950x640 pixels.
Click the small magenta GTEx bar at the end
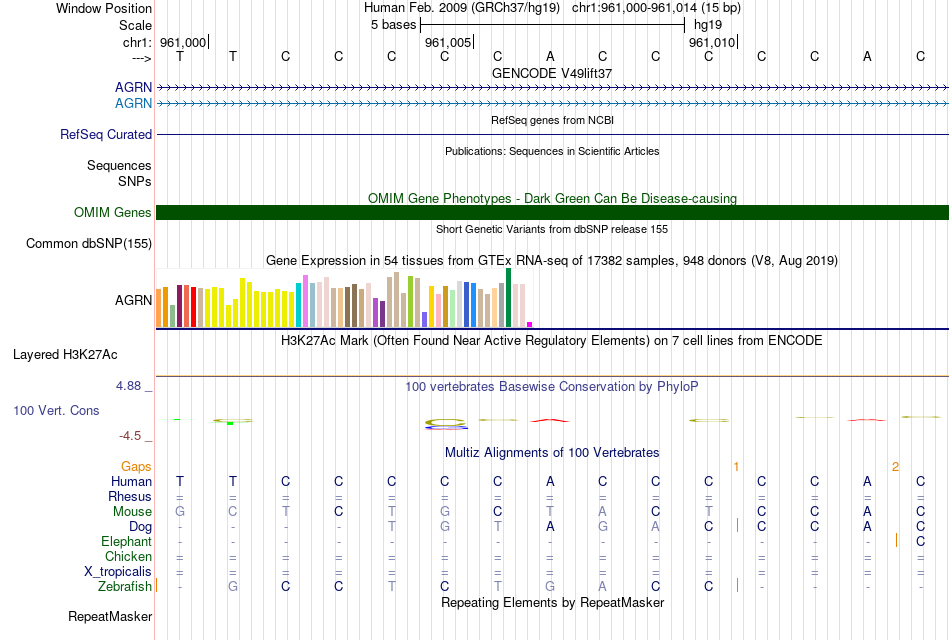click(x=530, y=325)
